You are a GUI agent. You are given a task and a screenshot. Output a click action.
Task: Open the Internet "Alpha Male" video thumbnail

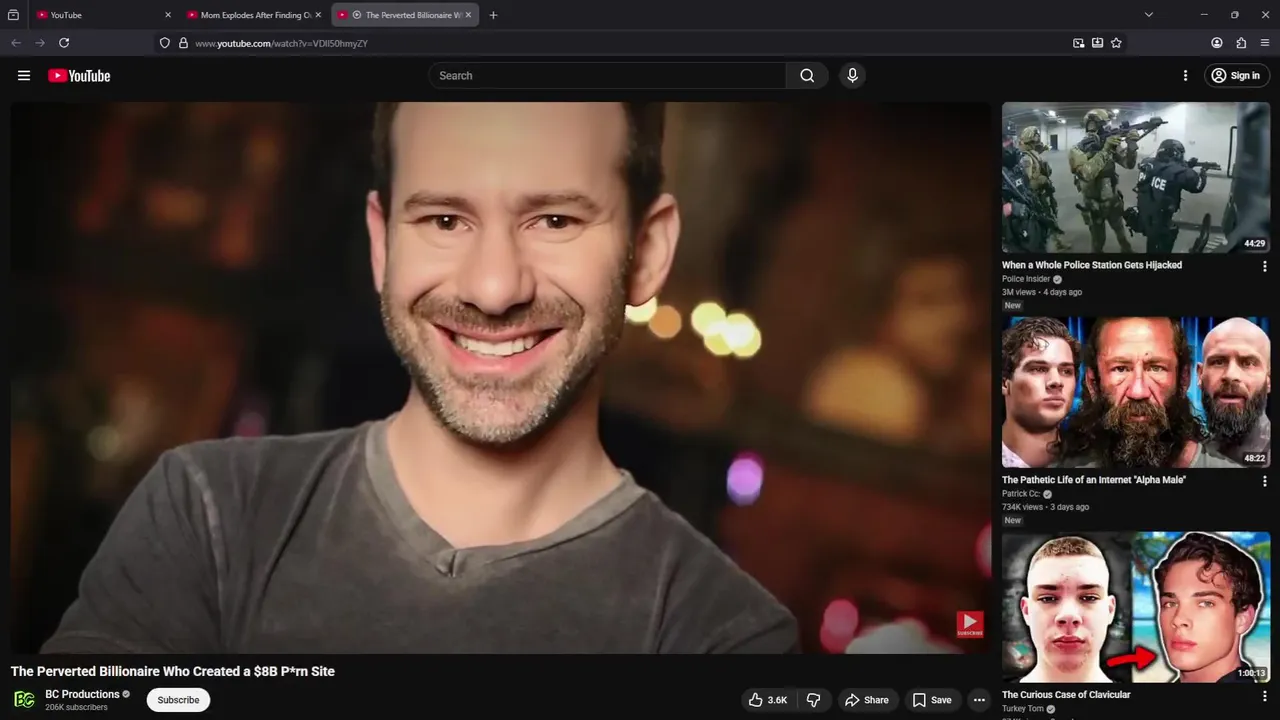click(x=1136, y=392)
